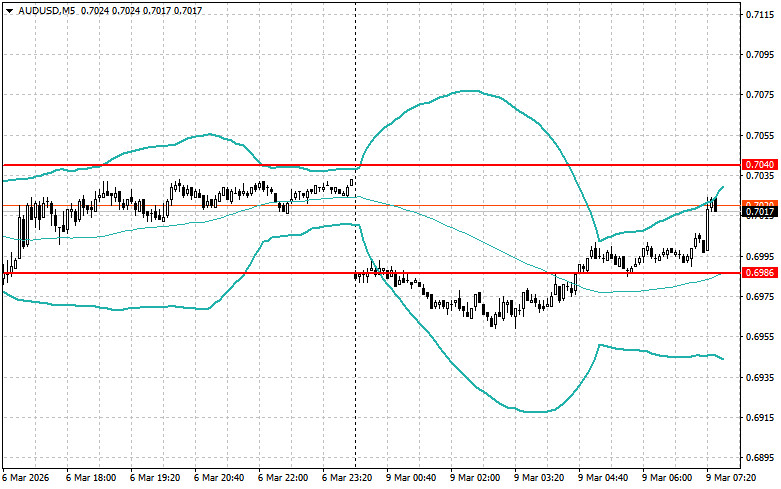Click the 6 Mar 2026 time axis label
The width and height of the screenshot is (781, 489).
pyautogui.click(x=26, y=478)
